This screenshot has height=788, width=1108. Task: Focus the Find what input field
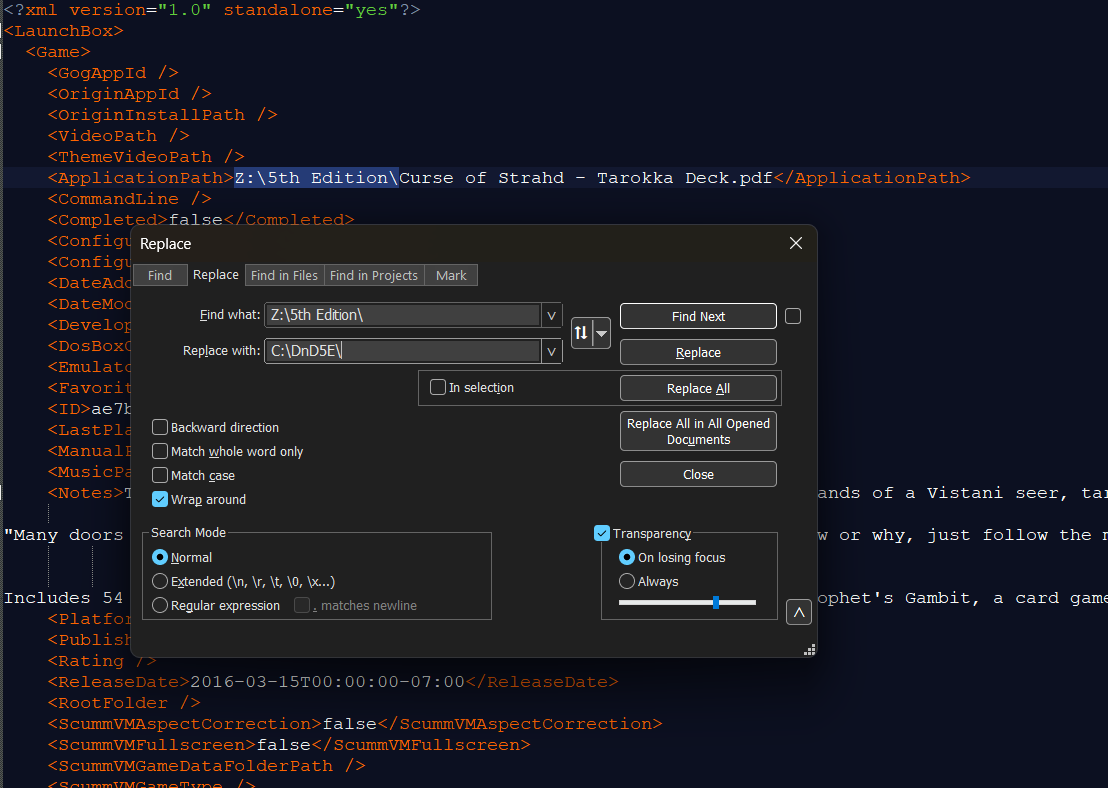click(403, 315)
